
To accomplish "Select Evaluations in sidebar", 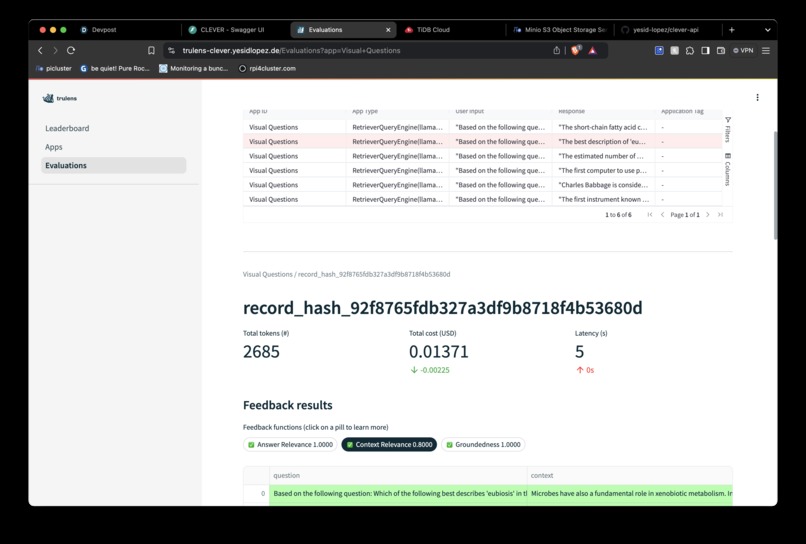I will [113, 166].
